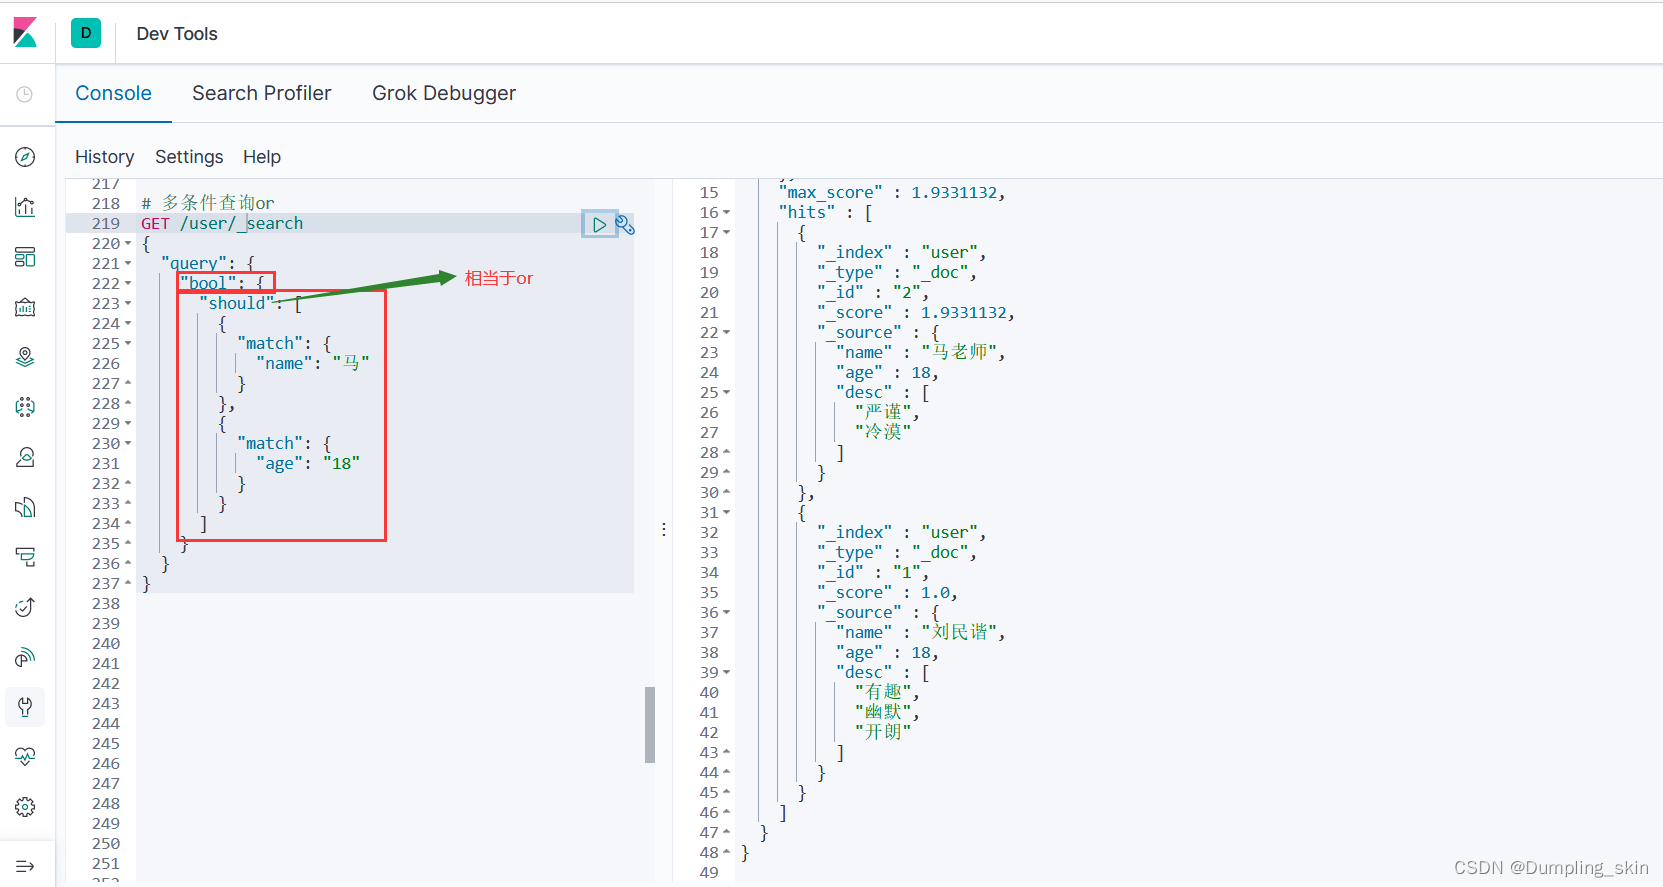Image resolution: width=1663 pixels, height=887 pixels.
Task: Switch to the Console tab
Action: click(x=113, y=93)
